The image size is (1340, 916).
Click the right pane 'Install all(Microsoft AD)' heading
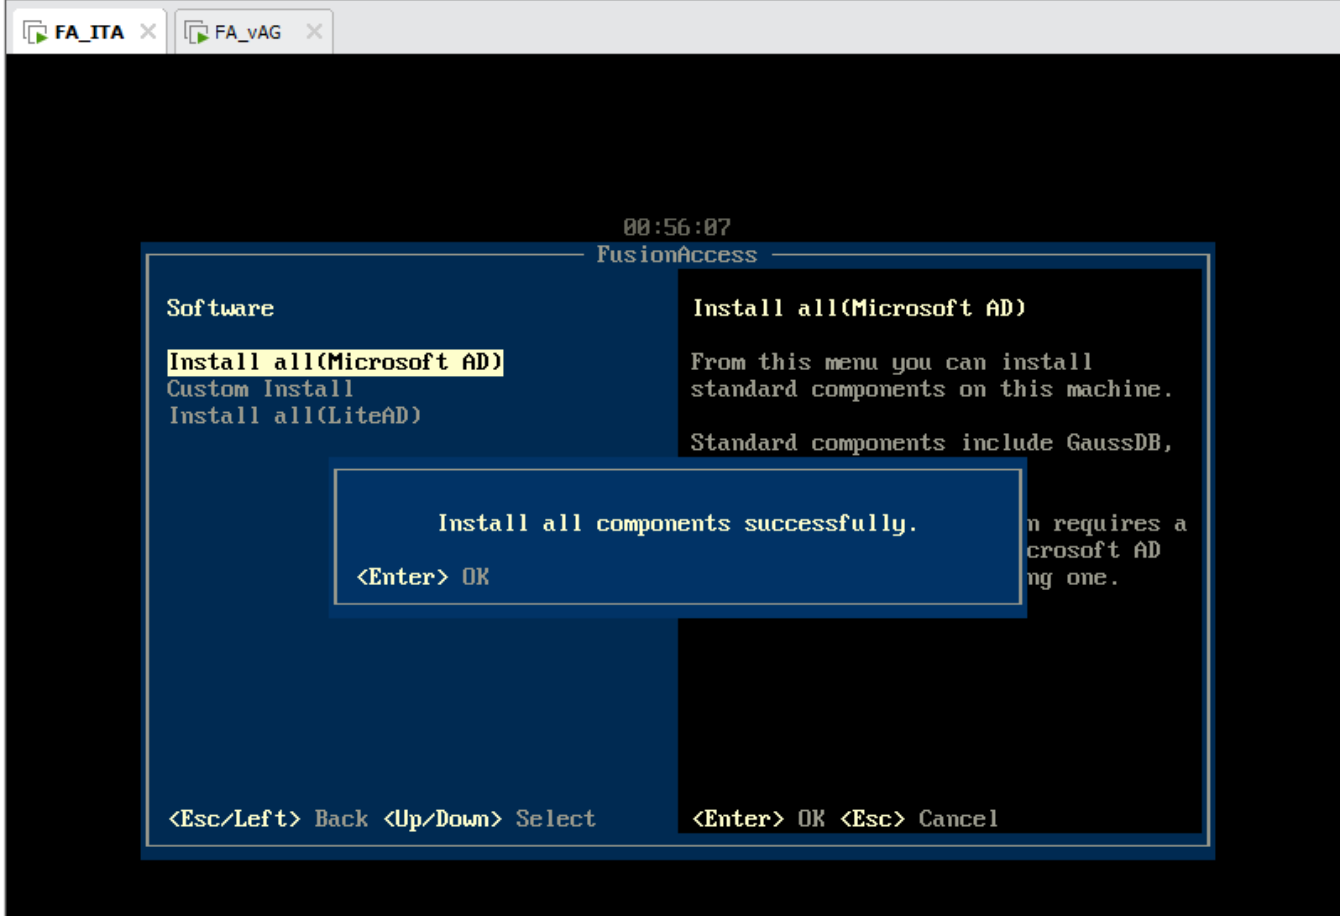pyautogui.click(x=859, y=308)
